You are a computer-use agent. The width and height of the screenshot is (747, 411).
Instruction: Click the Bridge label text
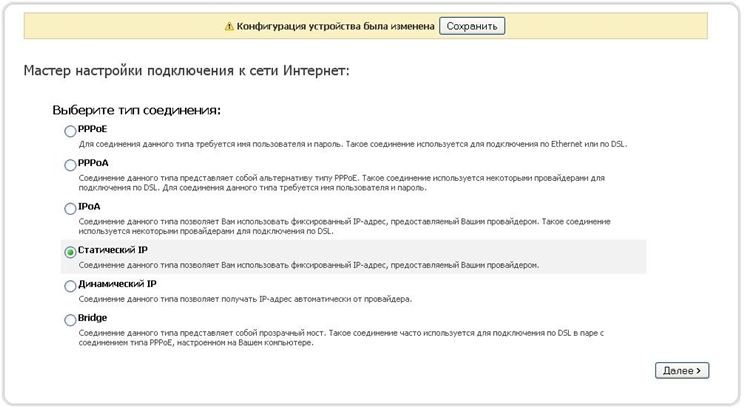pos(92,317)
